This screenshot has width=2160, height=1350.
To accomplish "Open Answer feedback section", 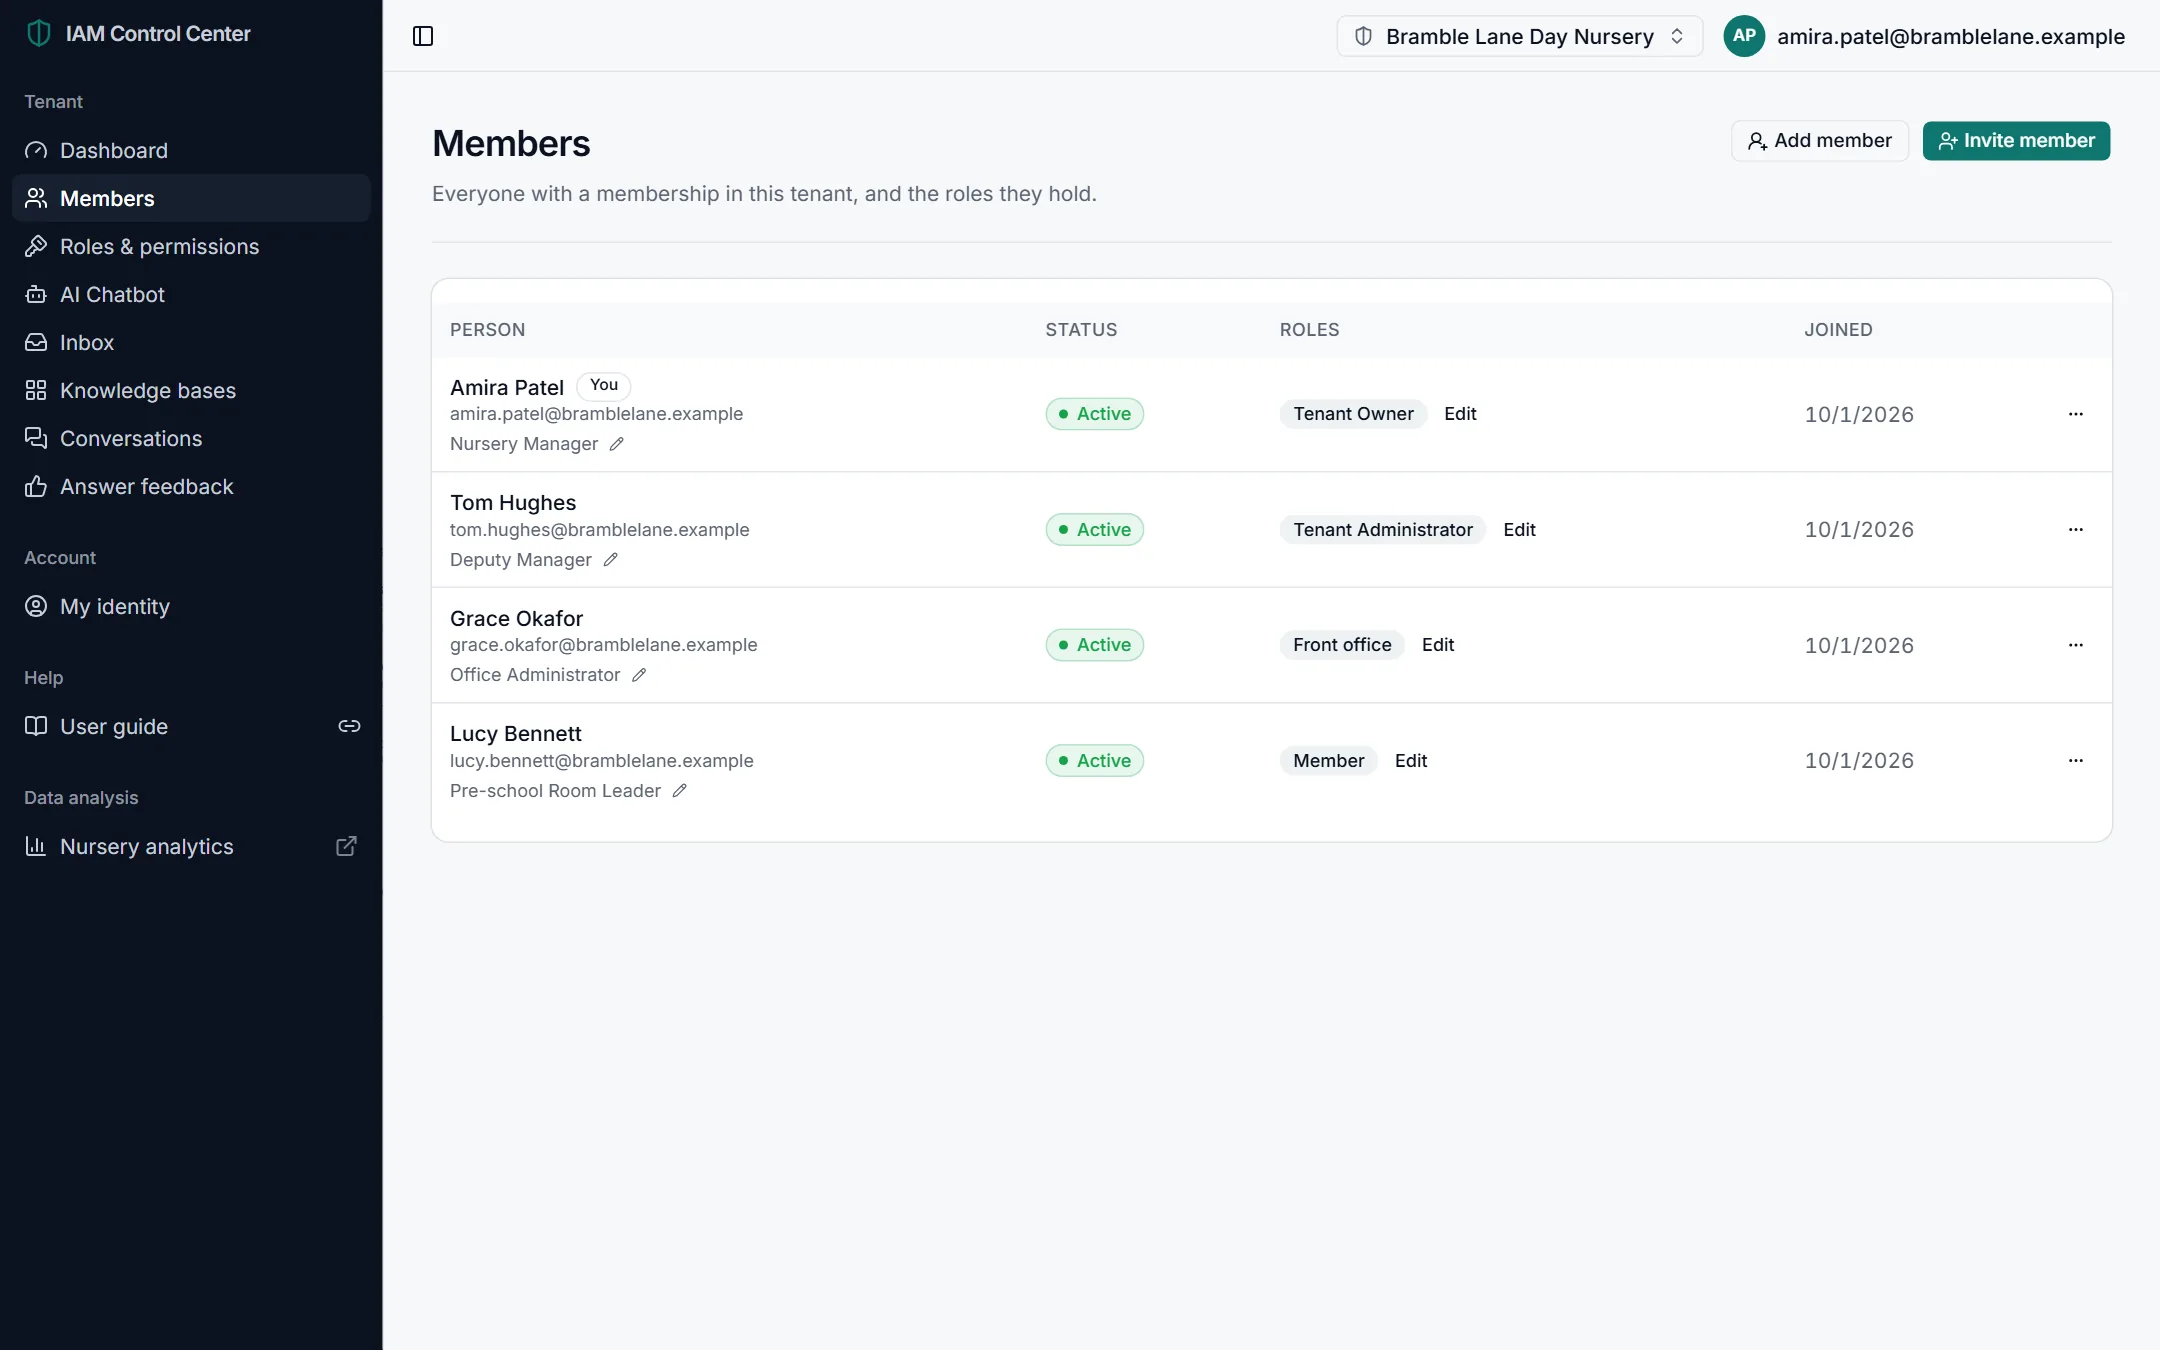I will coord(191,486).
